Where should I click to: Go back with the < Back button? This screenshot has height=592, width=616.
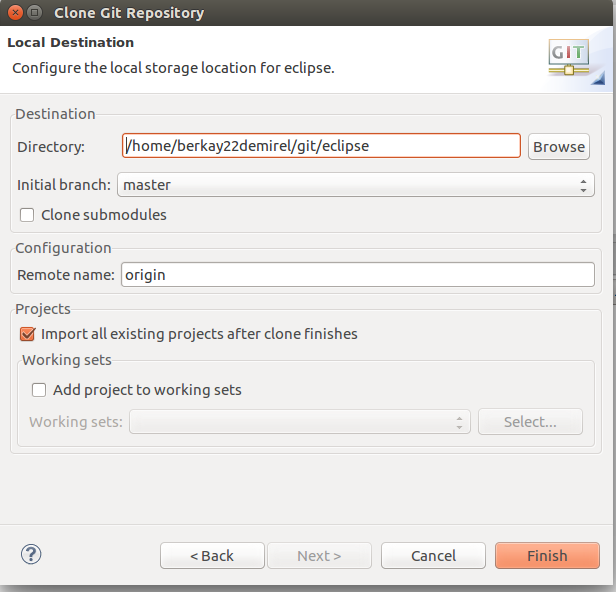[212, 555]
